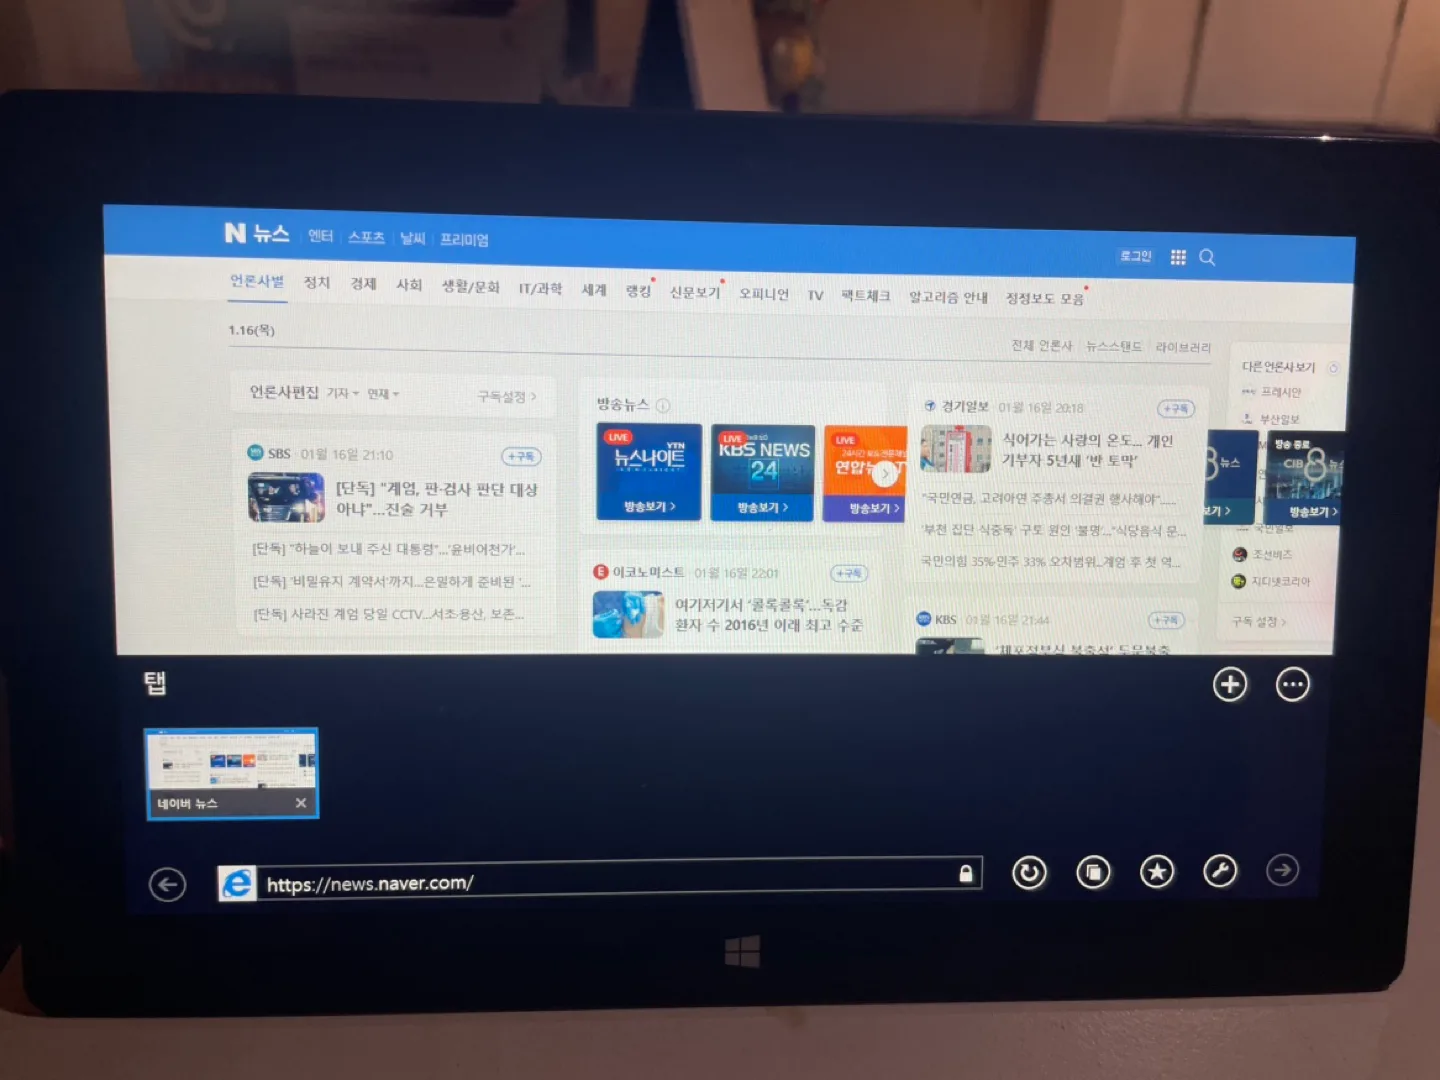The image size is (1440, 1080).
Task: Open the 날씨 link
Action: [x=412, y=238]
